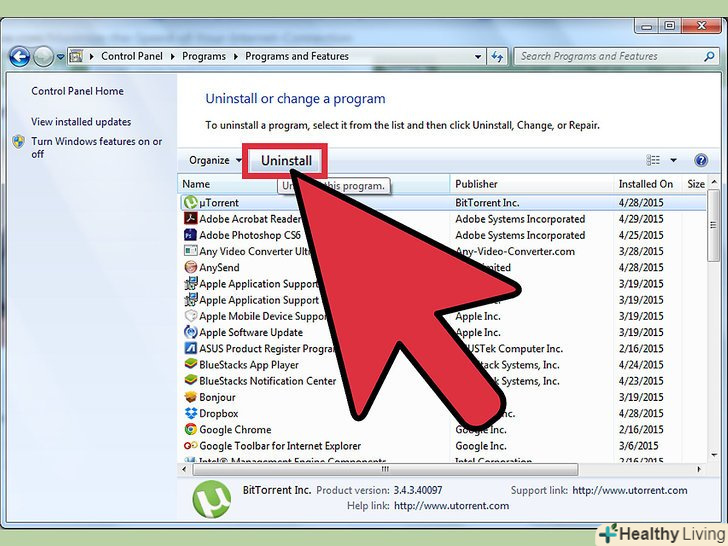Open the Organize menu
The width and height of the screenshot is (728, 546).
point(215,161)
